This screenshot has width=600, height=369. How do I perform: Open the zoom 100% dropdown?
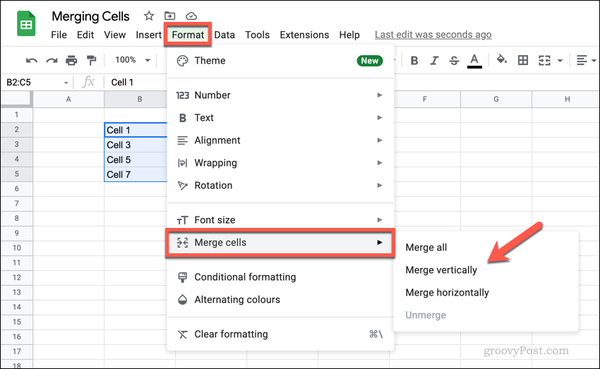click(x=133, y=60)
